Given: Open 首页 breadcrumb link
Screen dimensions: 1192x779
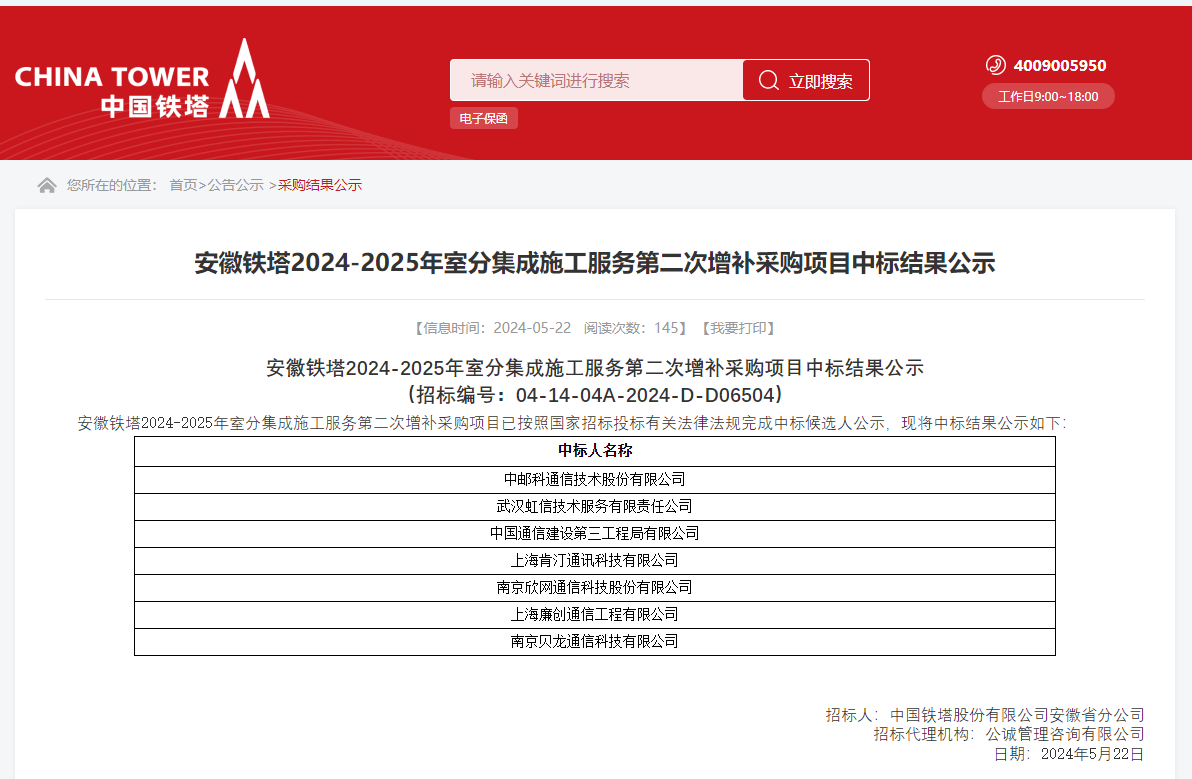Looking at the screenshot, I should click(183, 185).
